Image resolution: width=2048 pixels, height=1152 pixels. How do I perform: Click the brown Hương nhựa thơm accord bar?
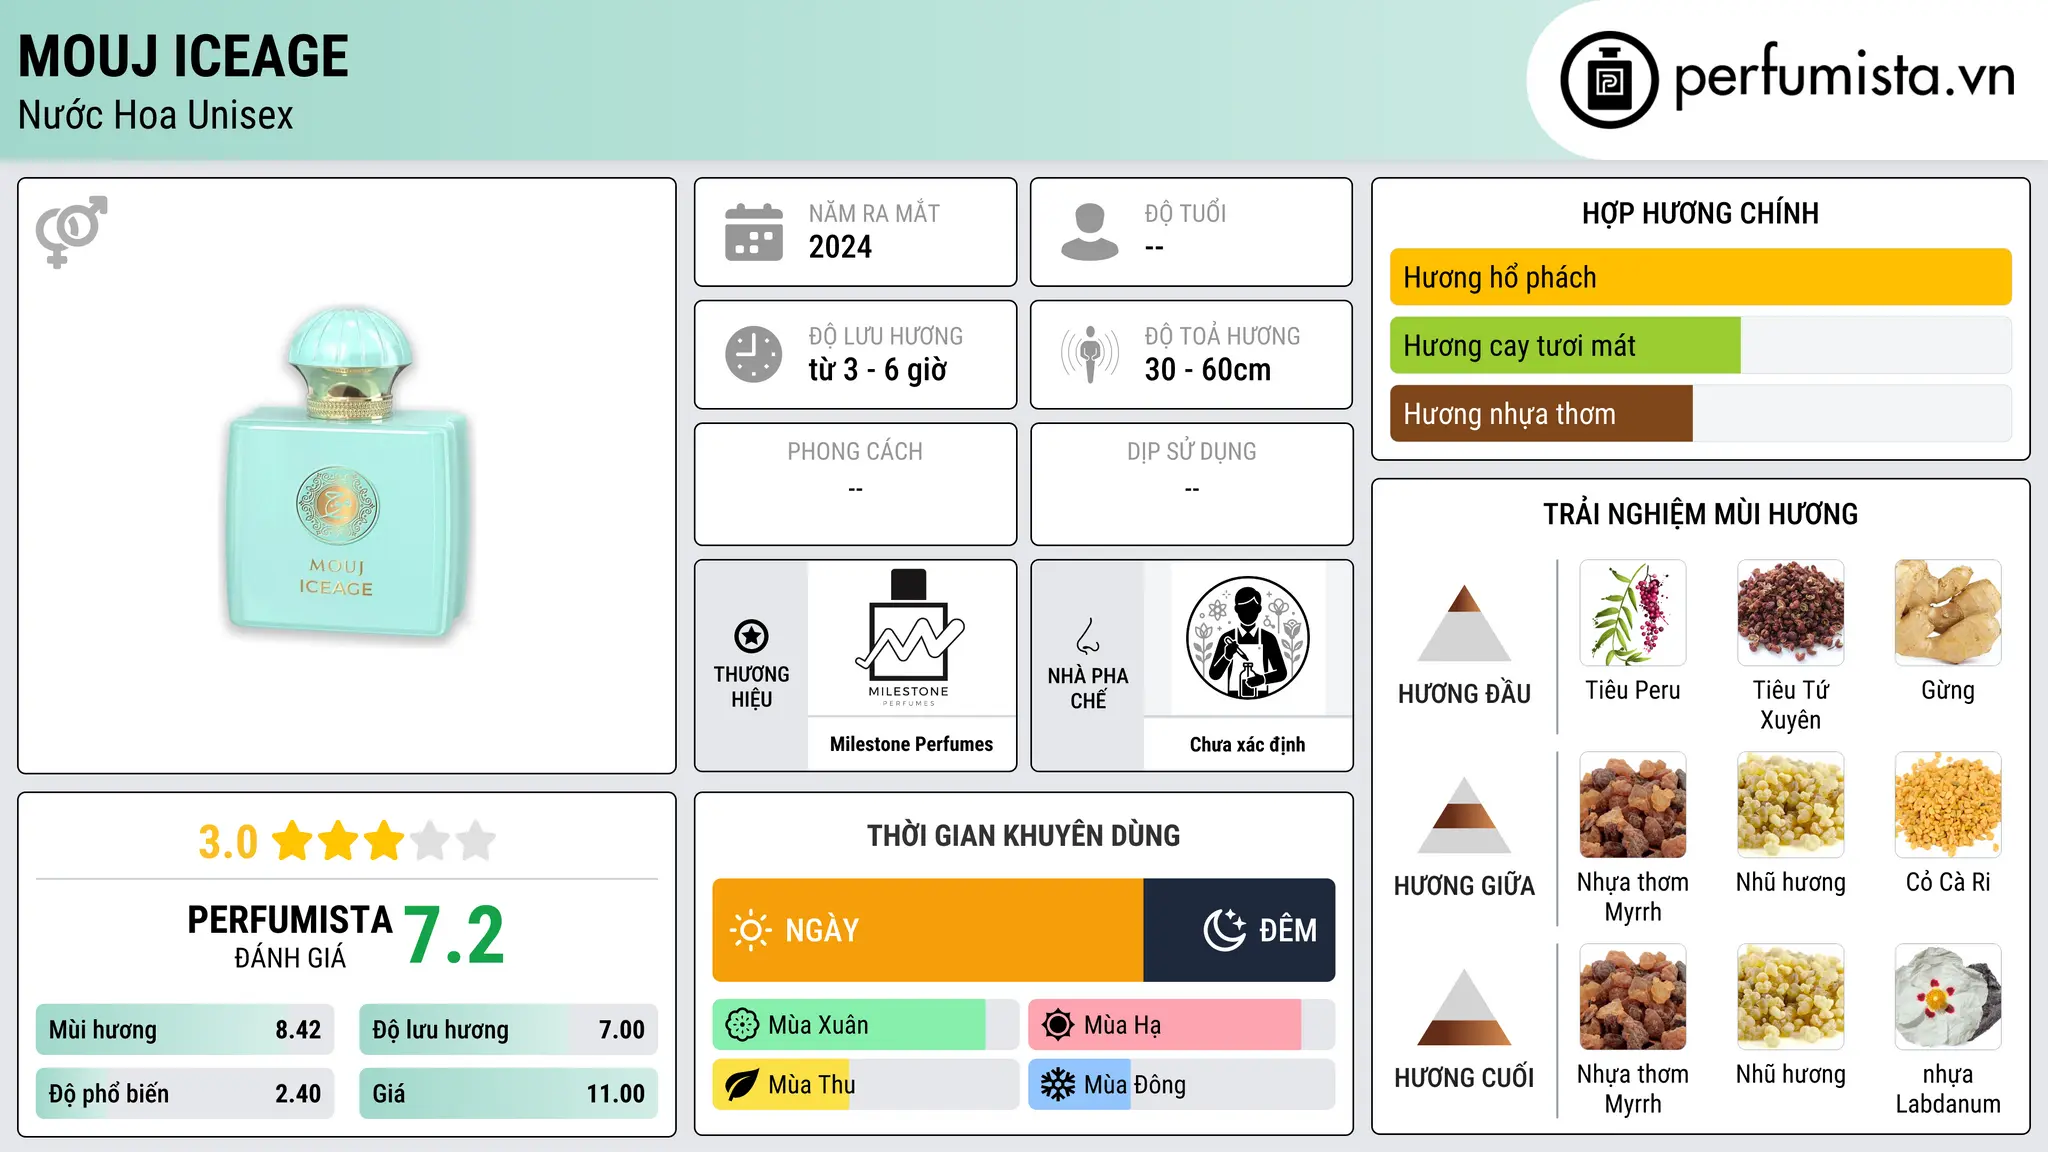1541,413
